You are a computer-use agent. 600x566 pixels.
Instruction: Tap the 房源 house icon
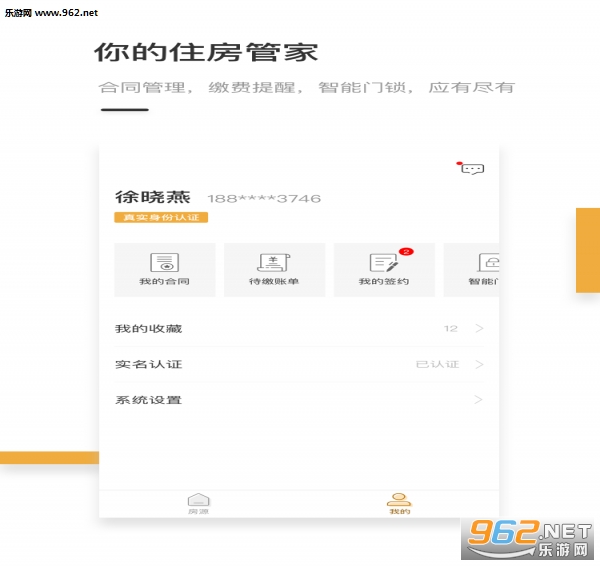pyautogui.click(x=199, y=499)
